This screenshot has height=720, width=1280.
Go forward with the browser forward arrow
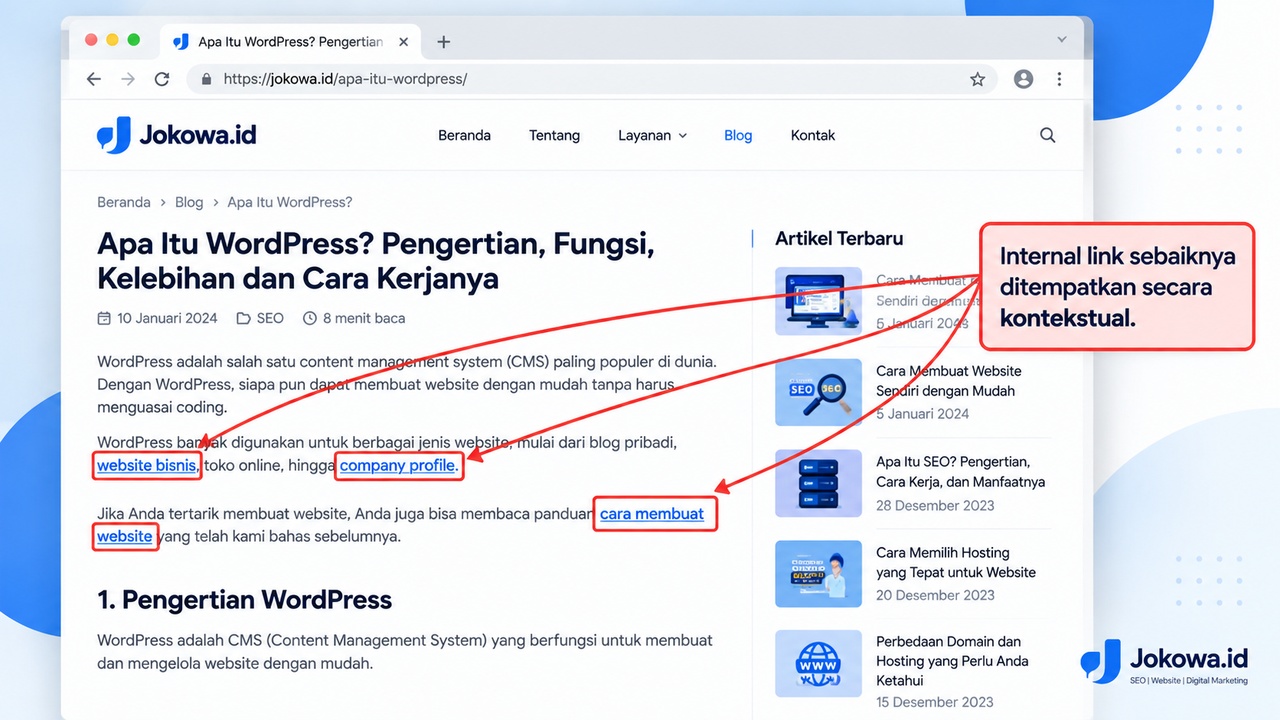pos(127,79)
